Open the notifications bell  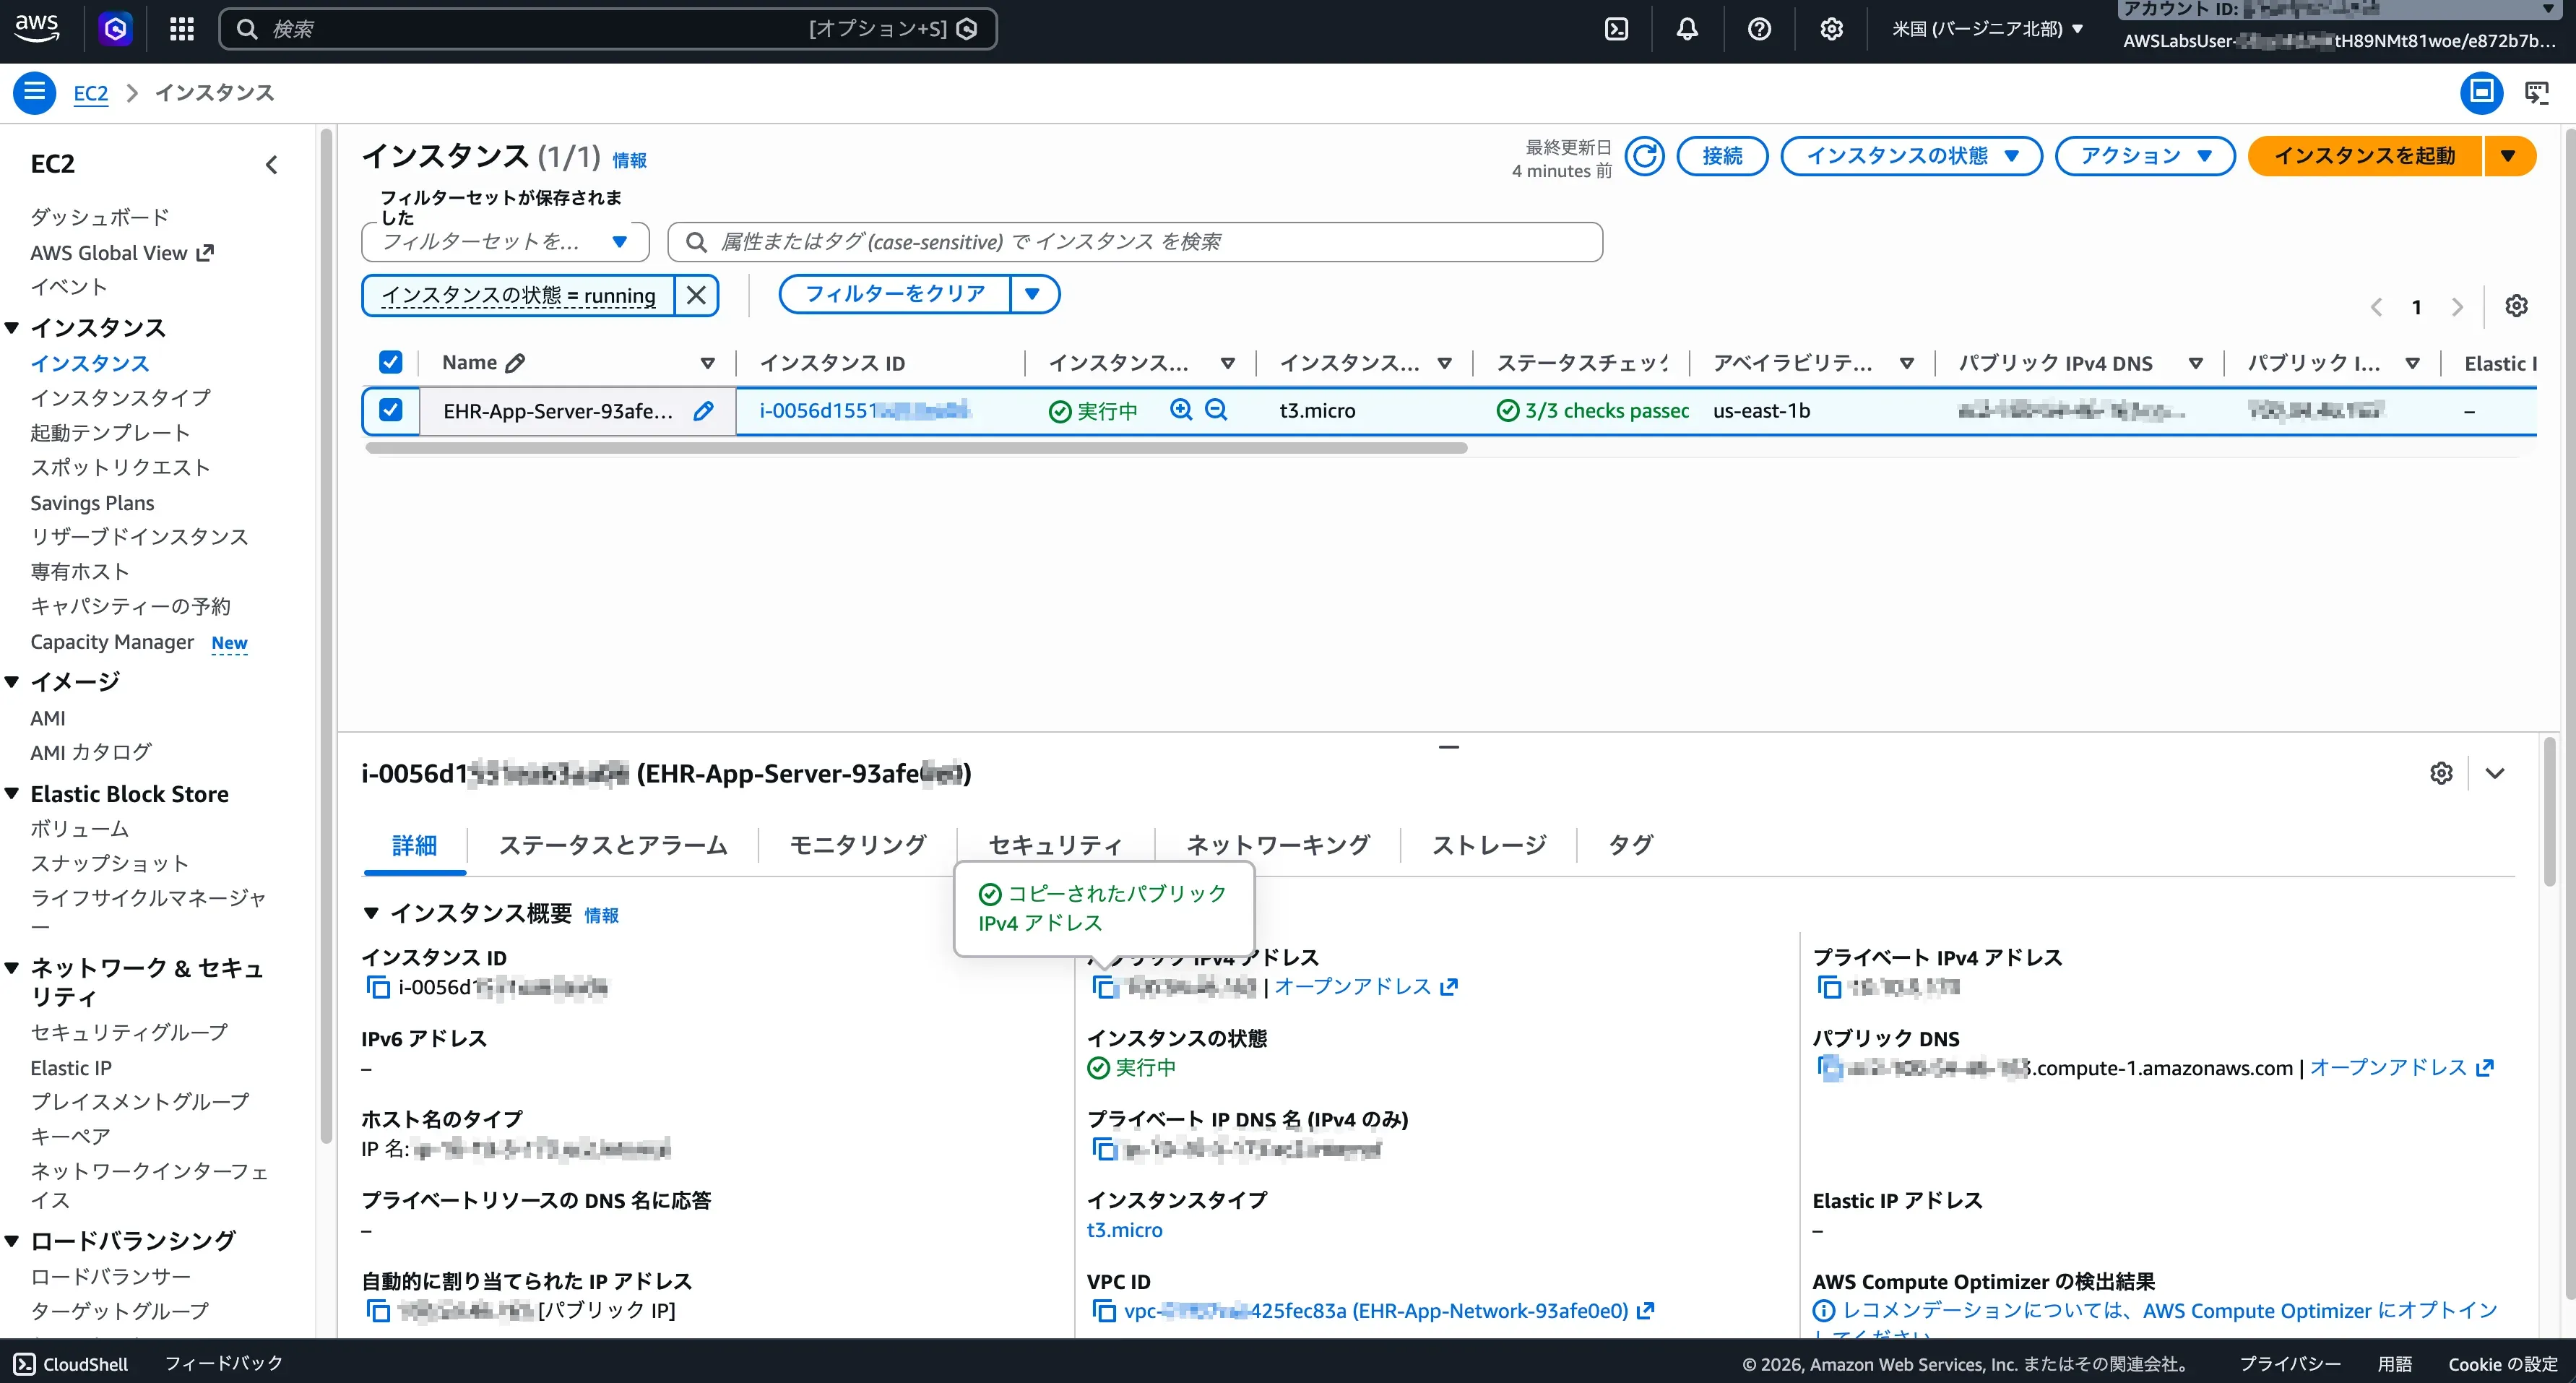[x=1687, y=29]
